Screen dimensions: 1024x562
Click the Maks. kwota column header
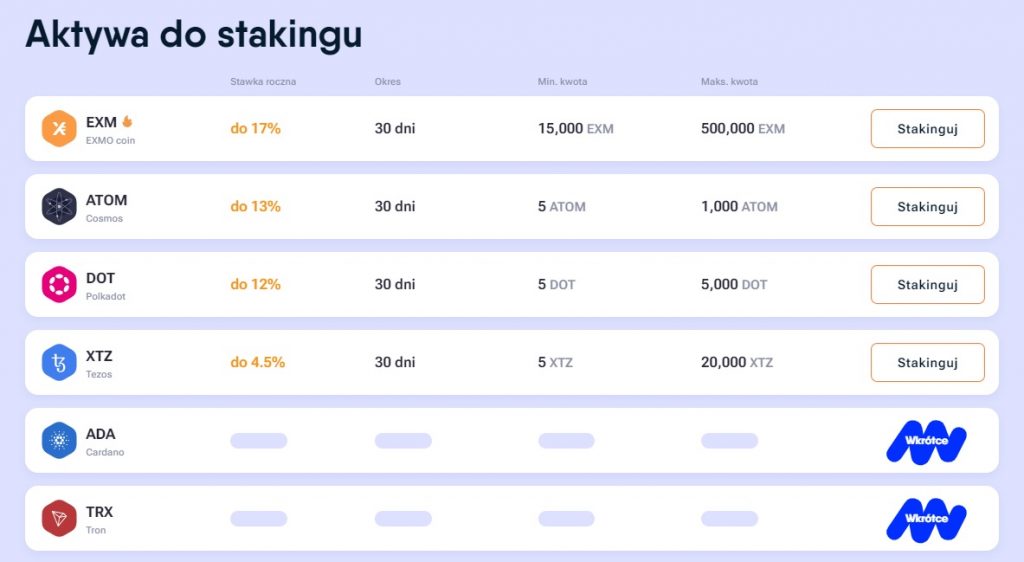(729, 82)
